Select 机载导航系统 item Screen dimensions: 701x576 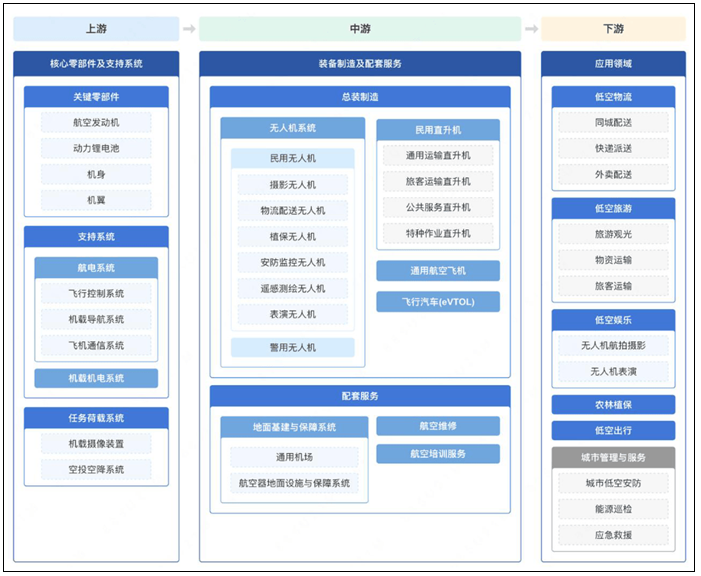click(96, 320)
